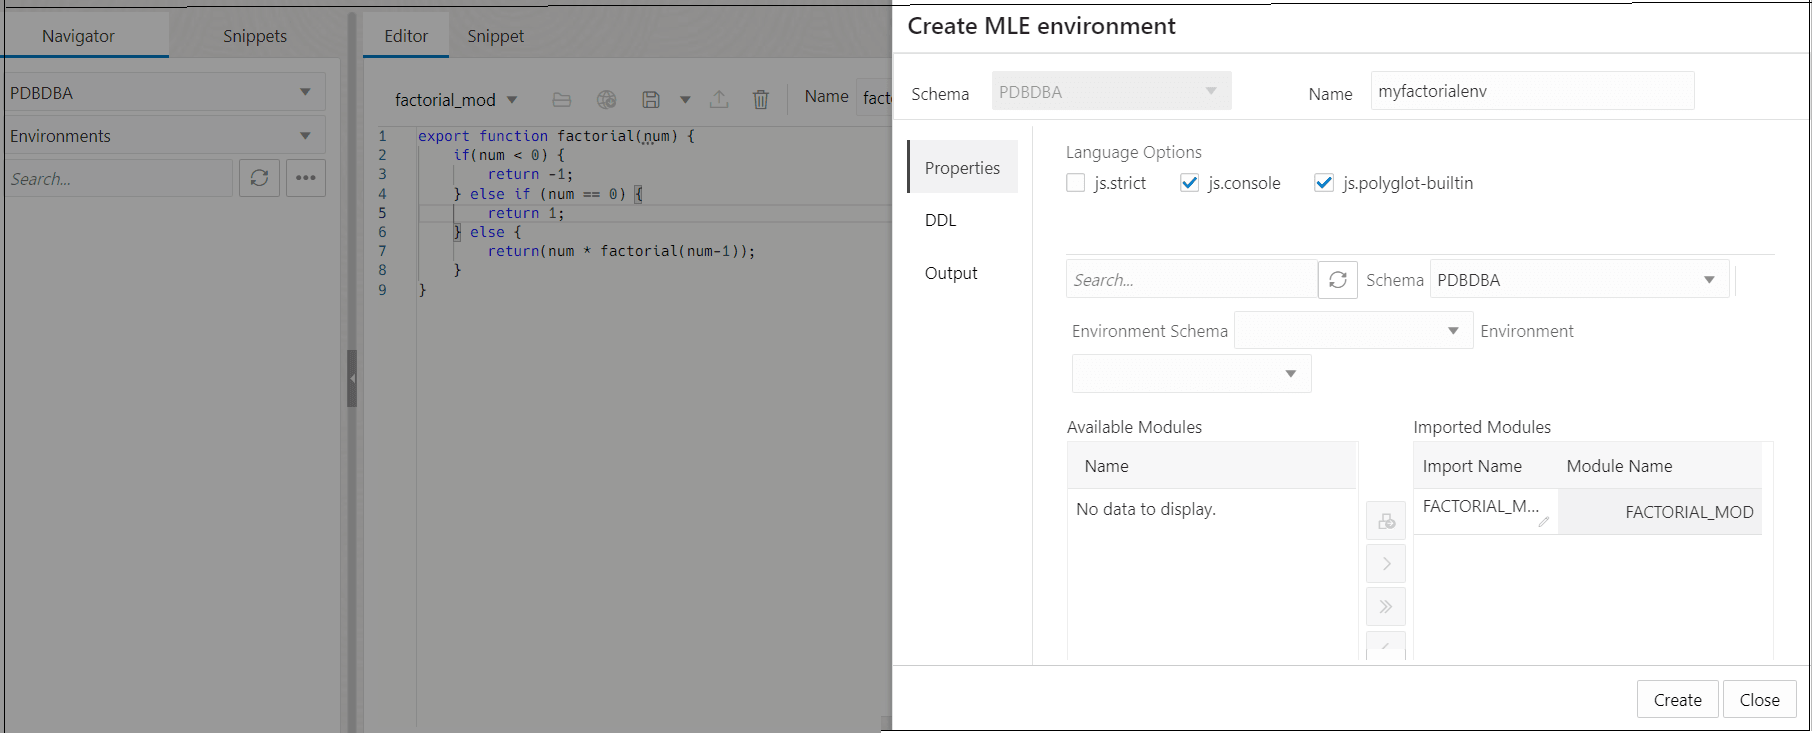This screenshot has height=733, width=1812.
Task: Click the Close button in the dialog
Action: click(x=1759, y=700)
